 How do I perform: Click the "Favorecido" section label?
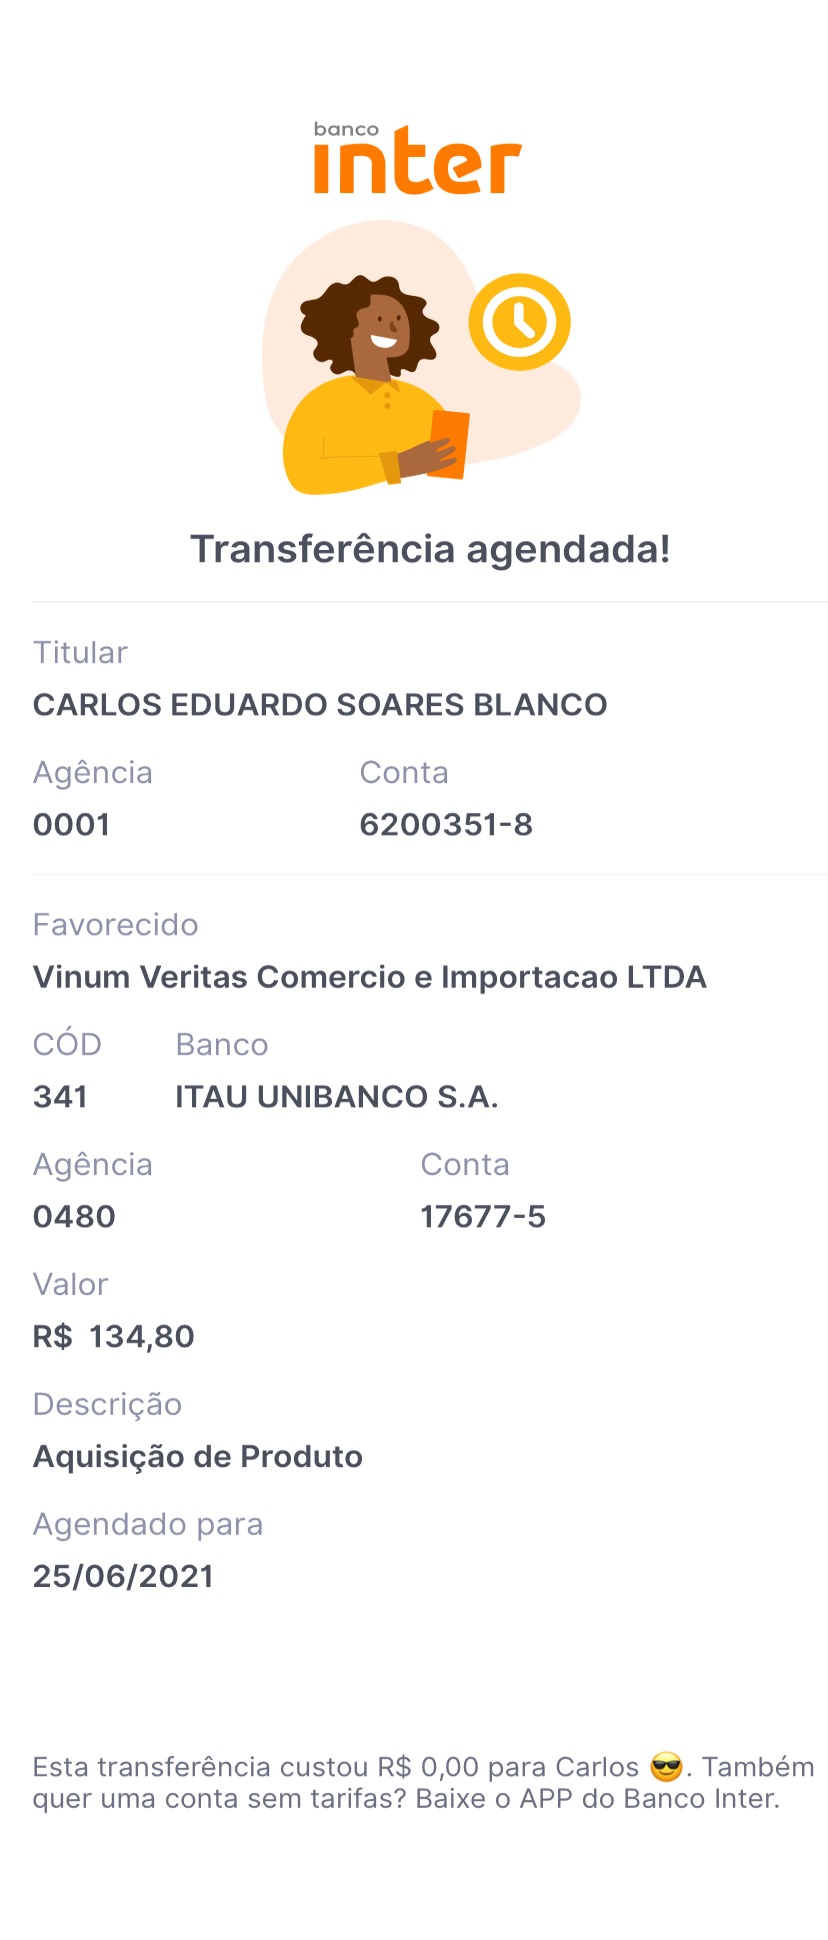116,925
